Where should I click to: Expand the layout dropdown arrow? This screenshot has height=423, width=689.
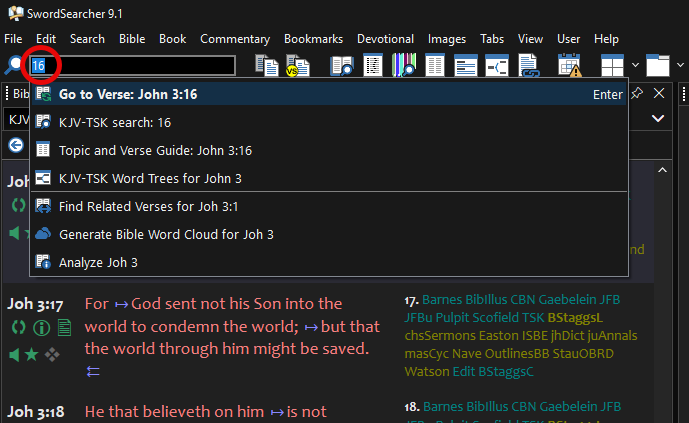[635, 65]
